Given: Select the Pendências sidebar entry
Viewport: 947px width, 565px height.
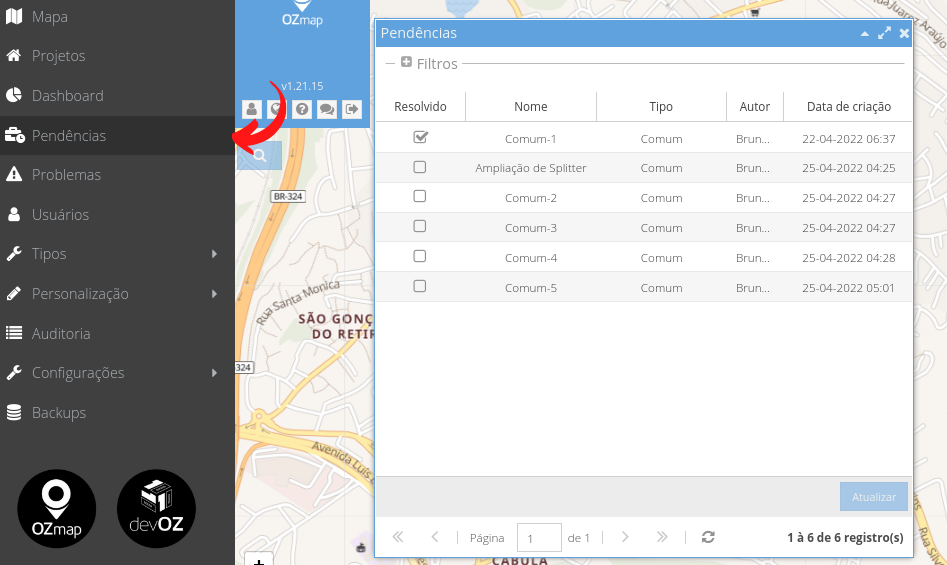Looking at the screenshot, I should (117, 135).
